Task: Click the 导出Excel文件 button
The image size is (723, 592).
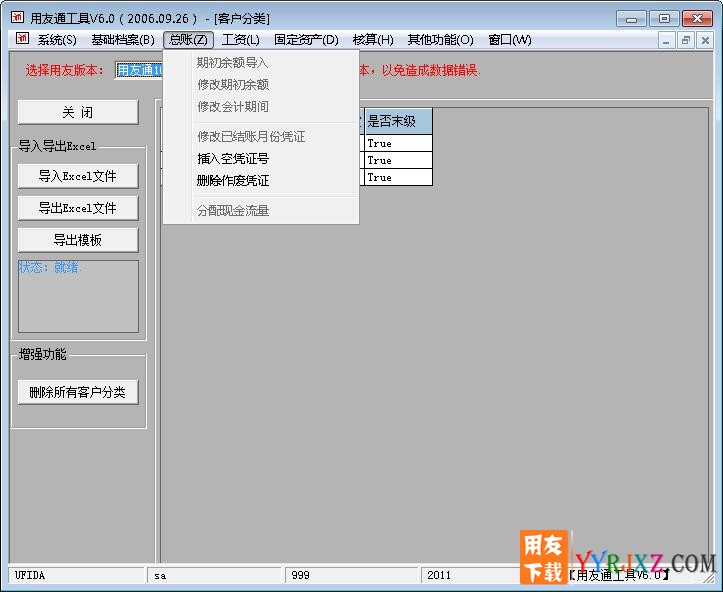Action: click(78, 208)
